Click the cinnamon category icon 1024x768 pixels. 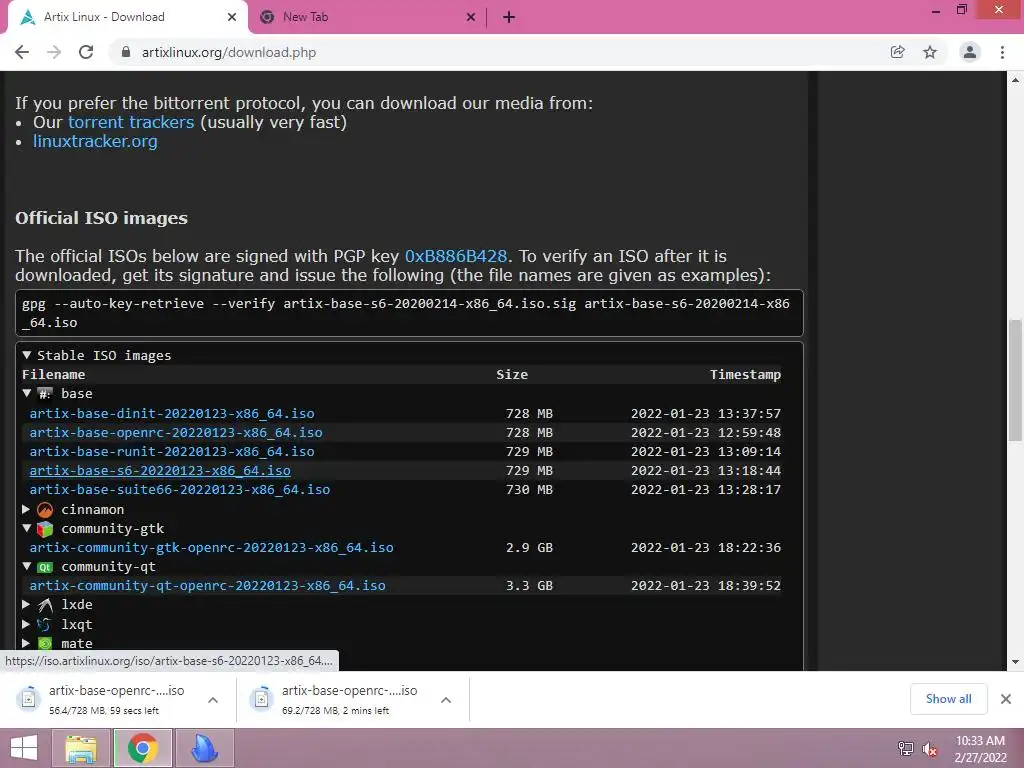[45, 509]
